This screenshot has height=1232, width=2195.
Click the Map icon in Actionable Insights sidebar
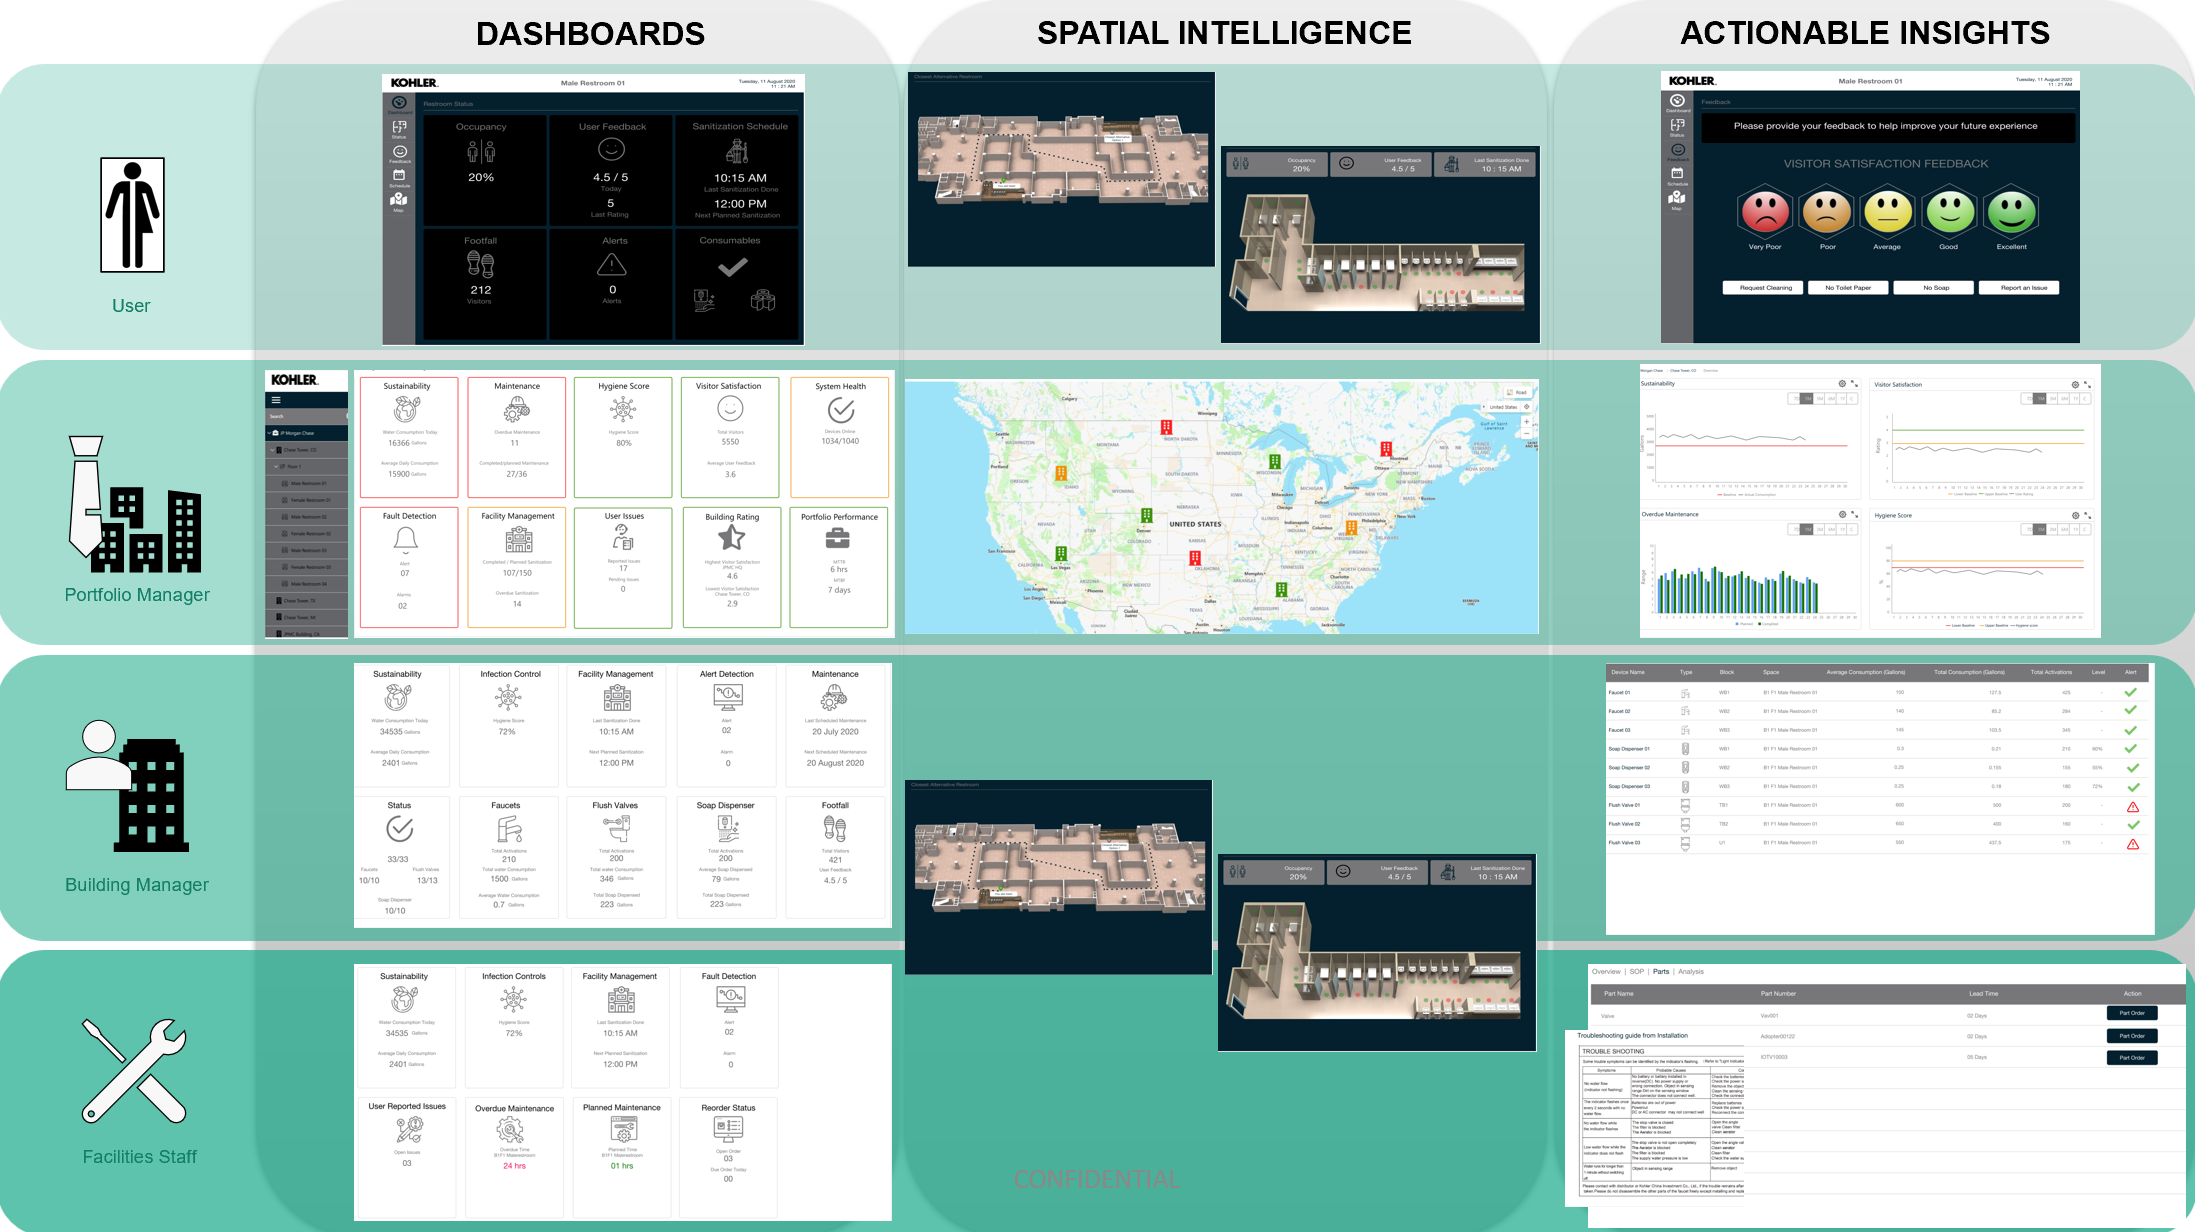1677,198
